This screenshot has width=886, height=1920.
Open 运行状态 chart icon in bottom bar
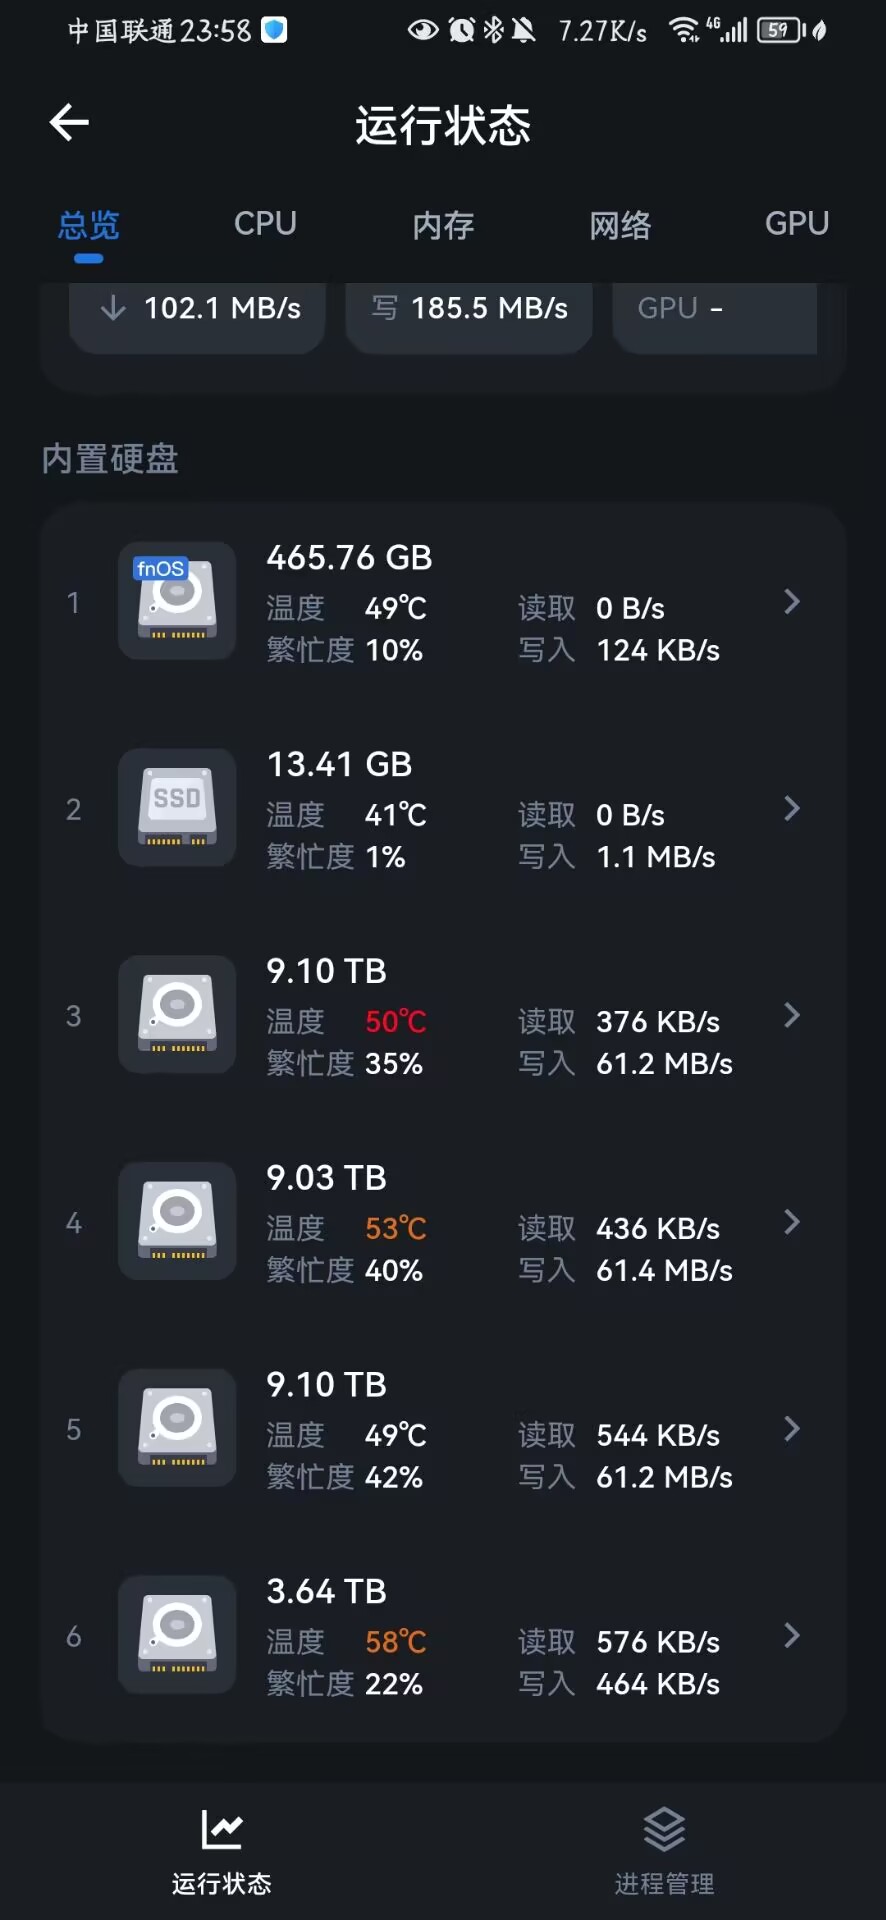click(x=222, y=1830)
